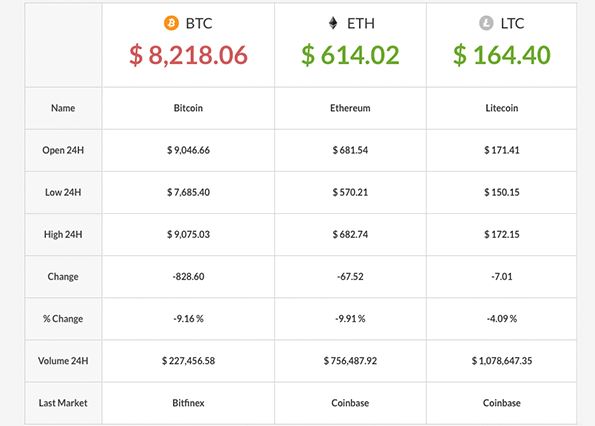Select the Open 24H row label

tap(63, 150)
